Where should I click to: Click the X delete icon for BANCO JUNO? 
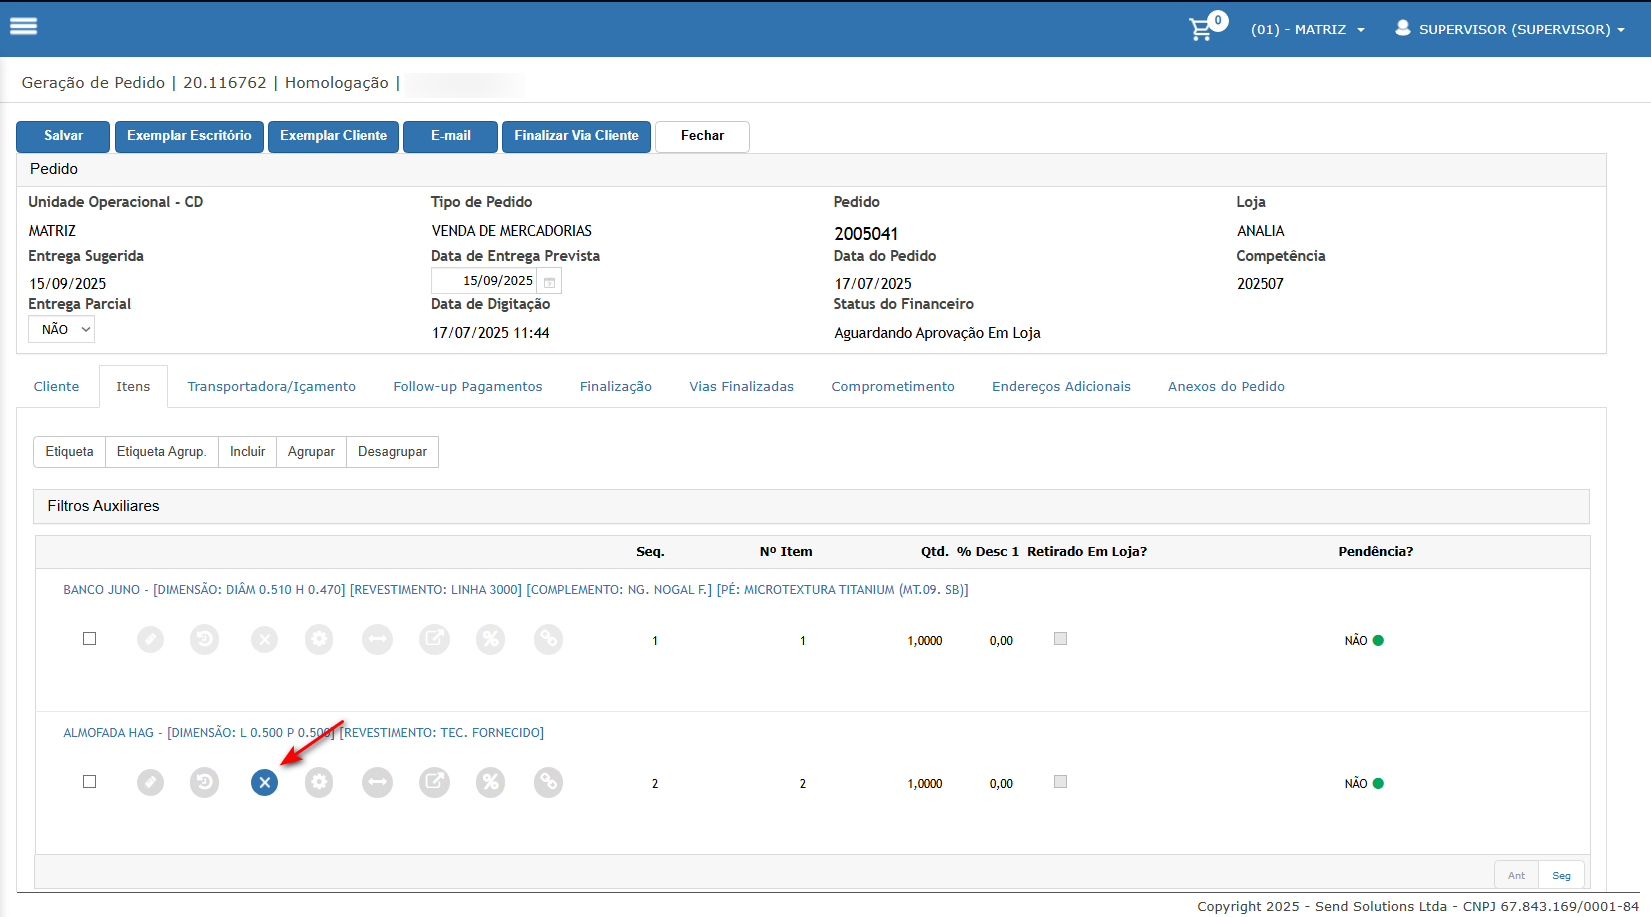coord(264,640)
